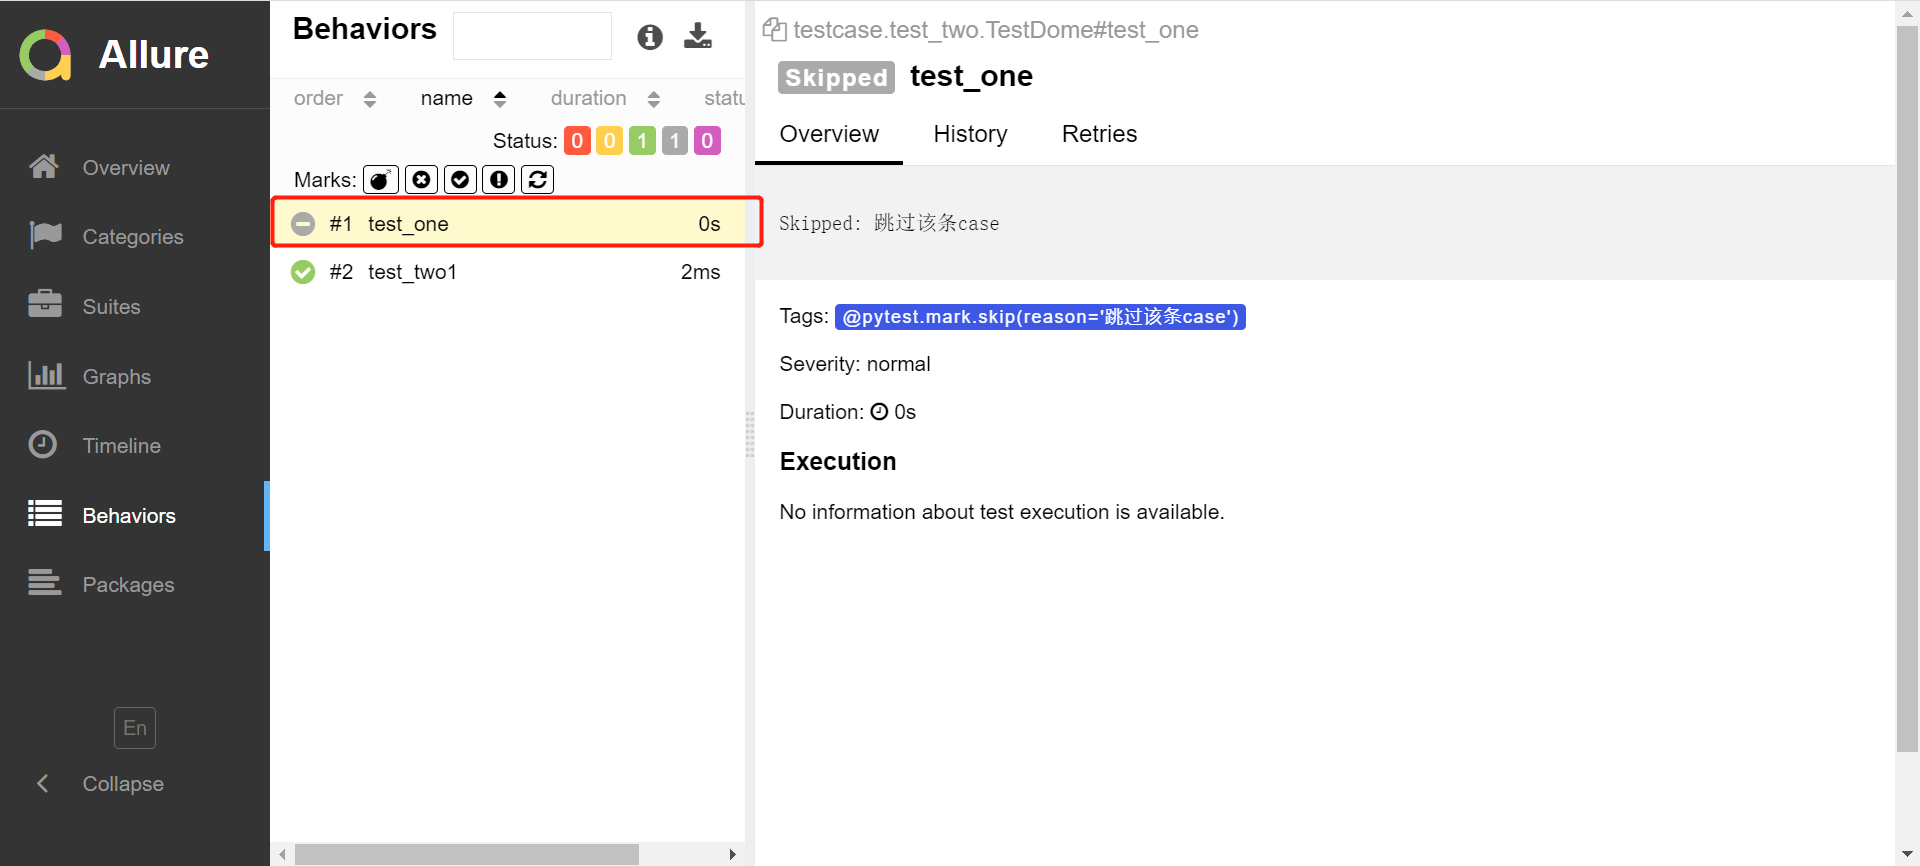
Task: Click passed status icon of test_two1
Action: [x=303, y=272]
